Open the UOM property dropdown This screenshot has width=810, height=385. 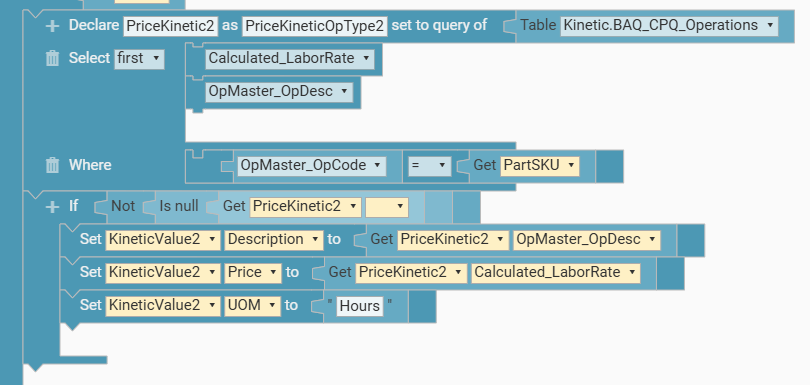[253, 306]
